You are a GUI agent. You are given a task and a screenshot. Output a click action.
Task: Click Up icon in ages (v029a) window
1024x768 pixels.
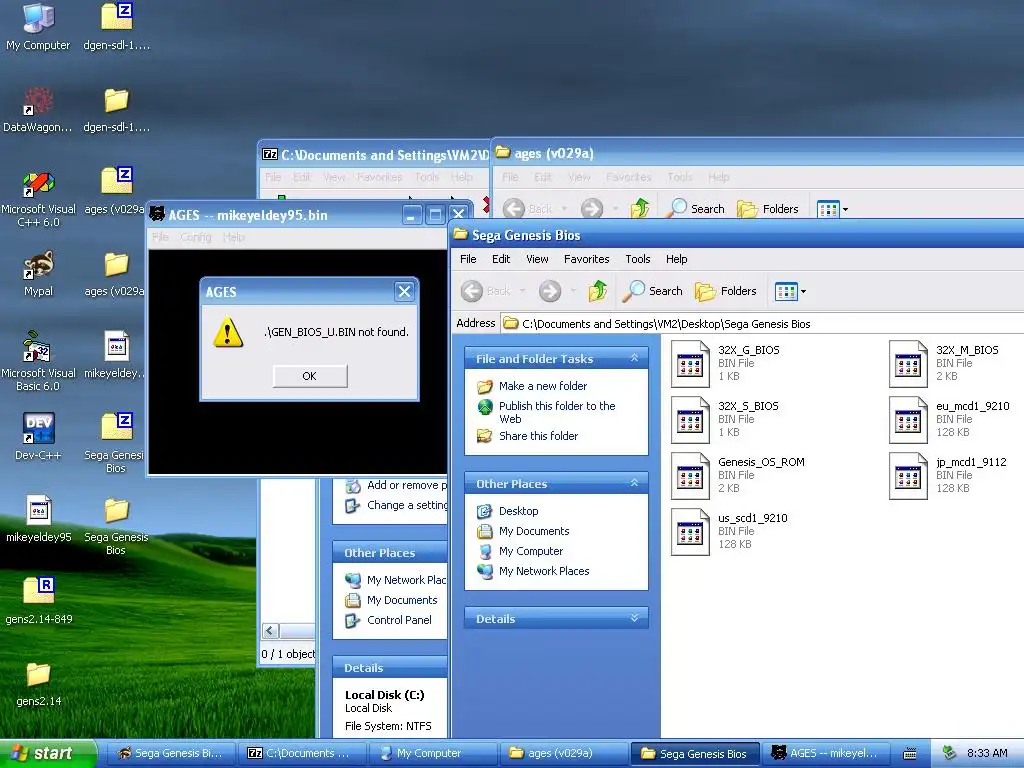click(640, 208)
